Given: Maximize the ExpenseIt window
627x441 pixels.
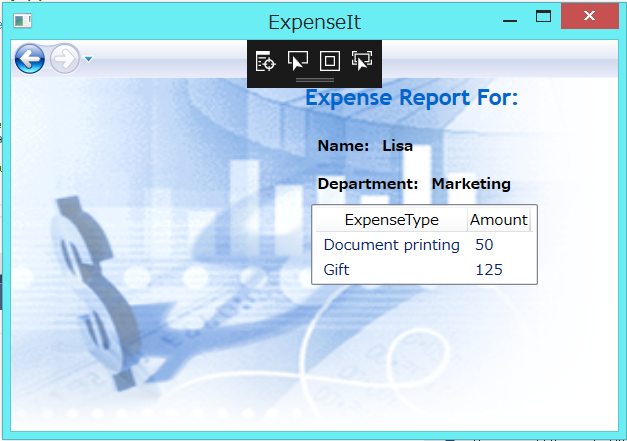Looking at the screenshot, I should pyautogui.click(x=543, y=16).
